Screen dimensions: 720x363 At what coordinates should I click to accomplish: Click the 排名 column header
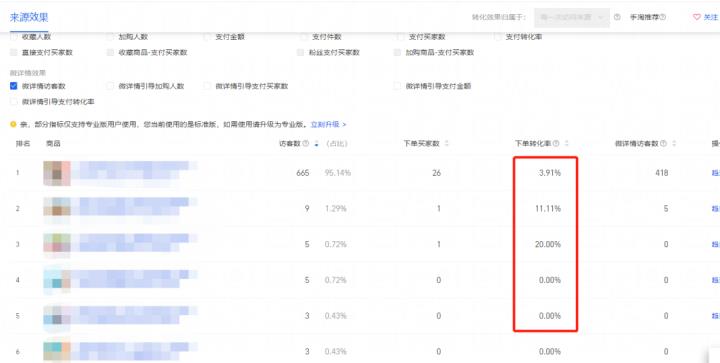click(x=23, y=144)
